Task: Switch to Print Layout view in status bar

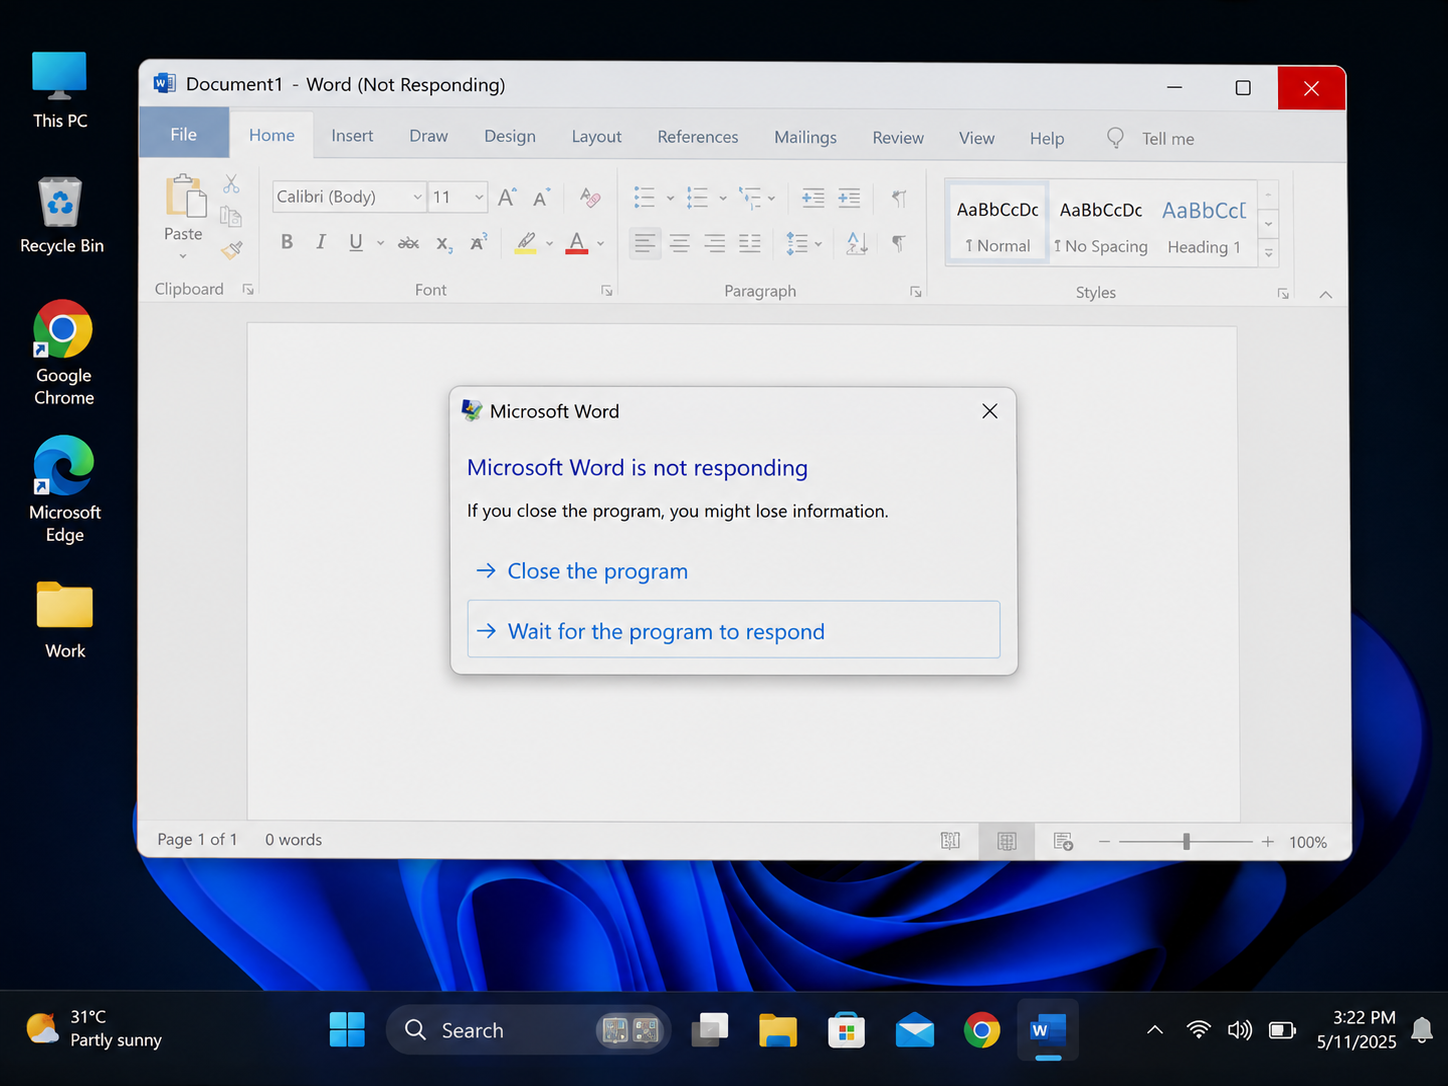Action: pyautogui.click(x=1007, y=841)
